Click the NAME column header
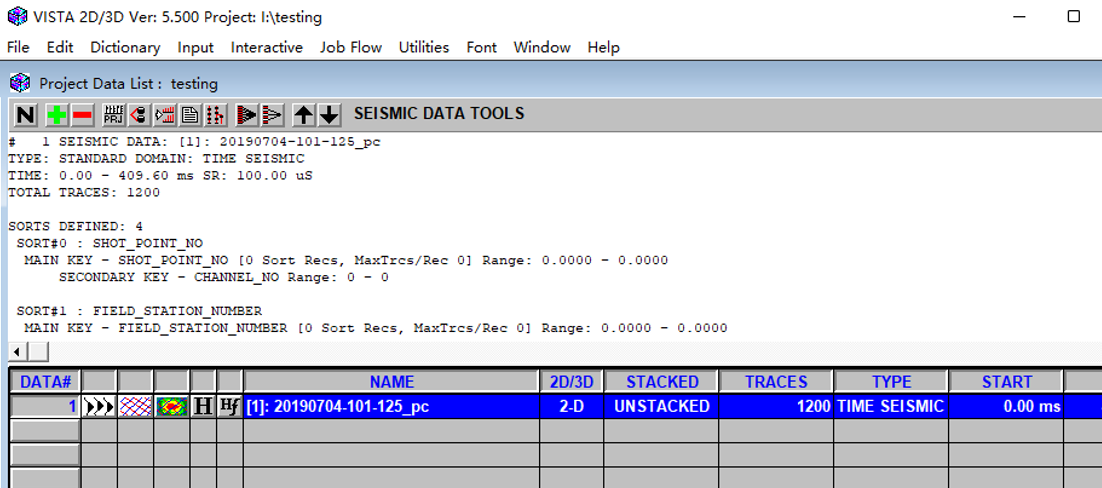 click(x=391, y=381)
